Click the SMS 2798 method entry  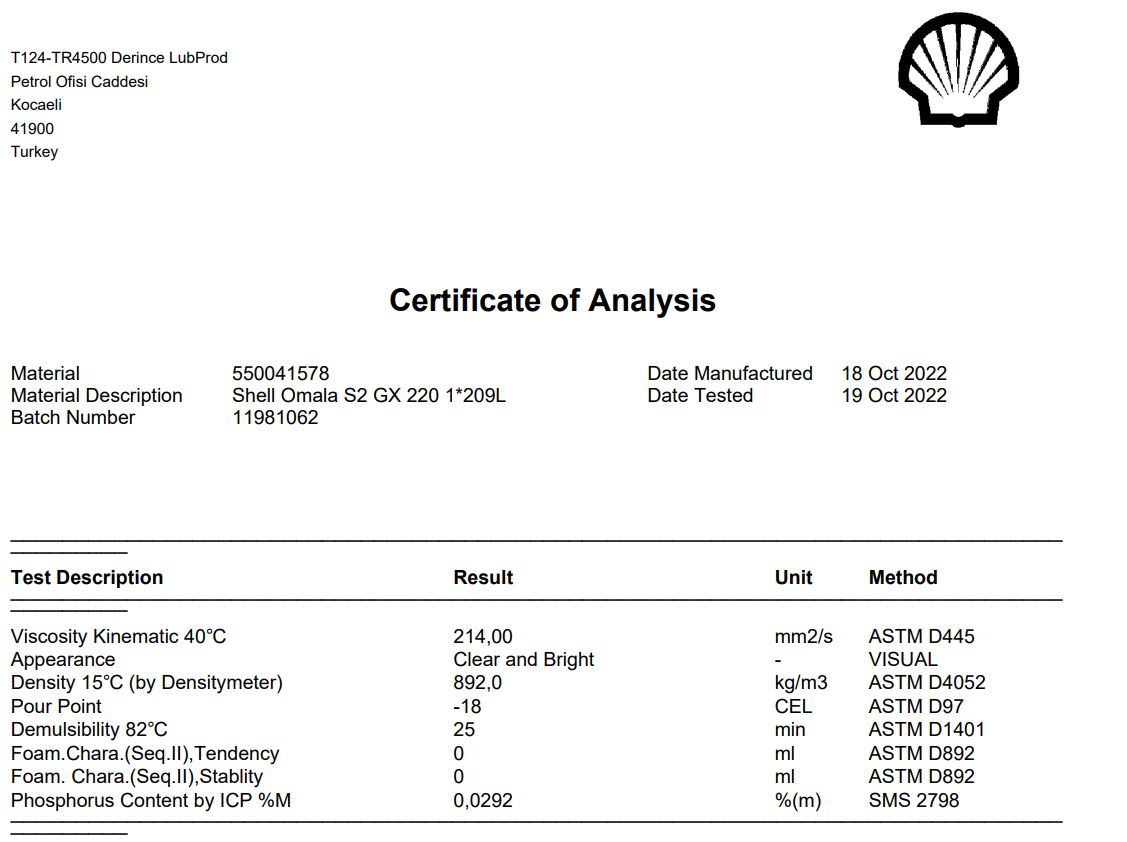(x=913, y=801)
